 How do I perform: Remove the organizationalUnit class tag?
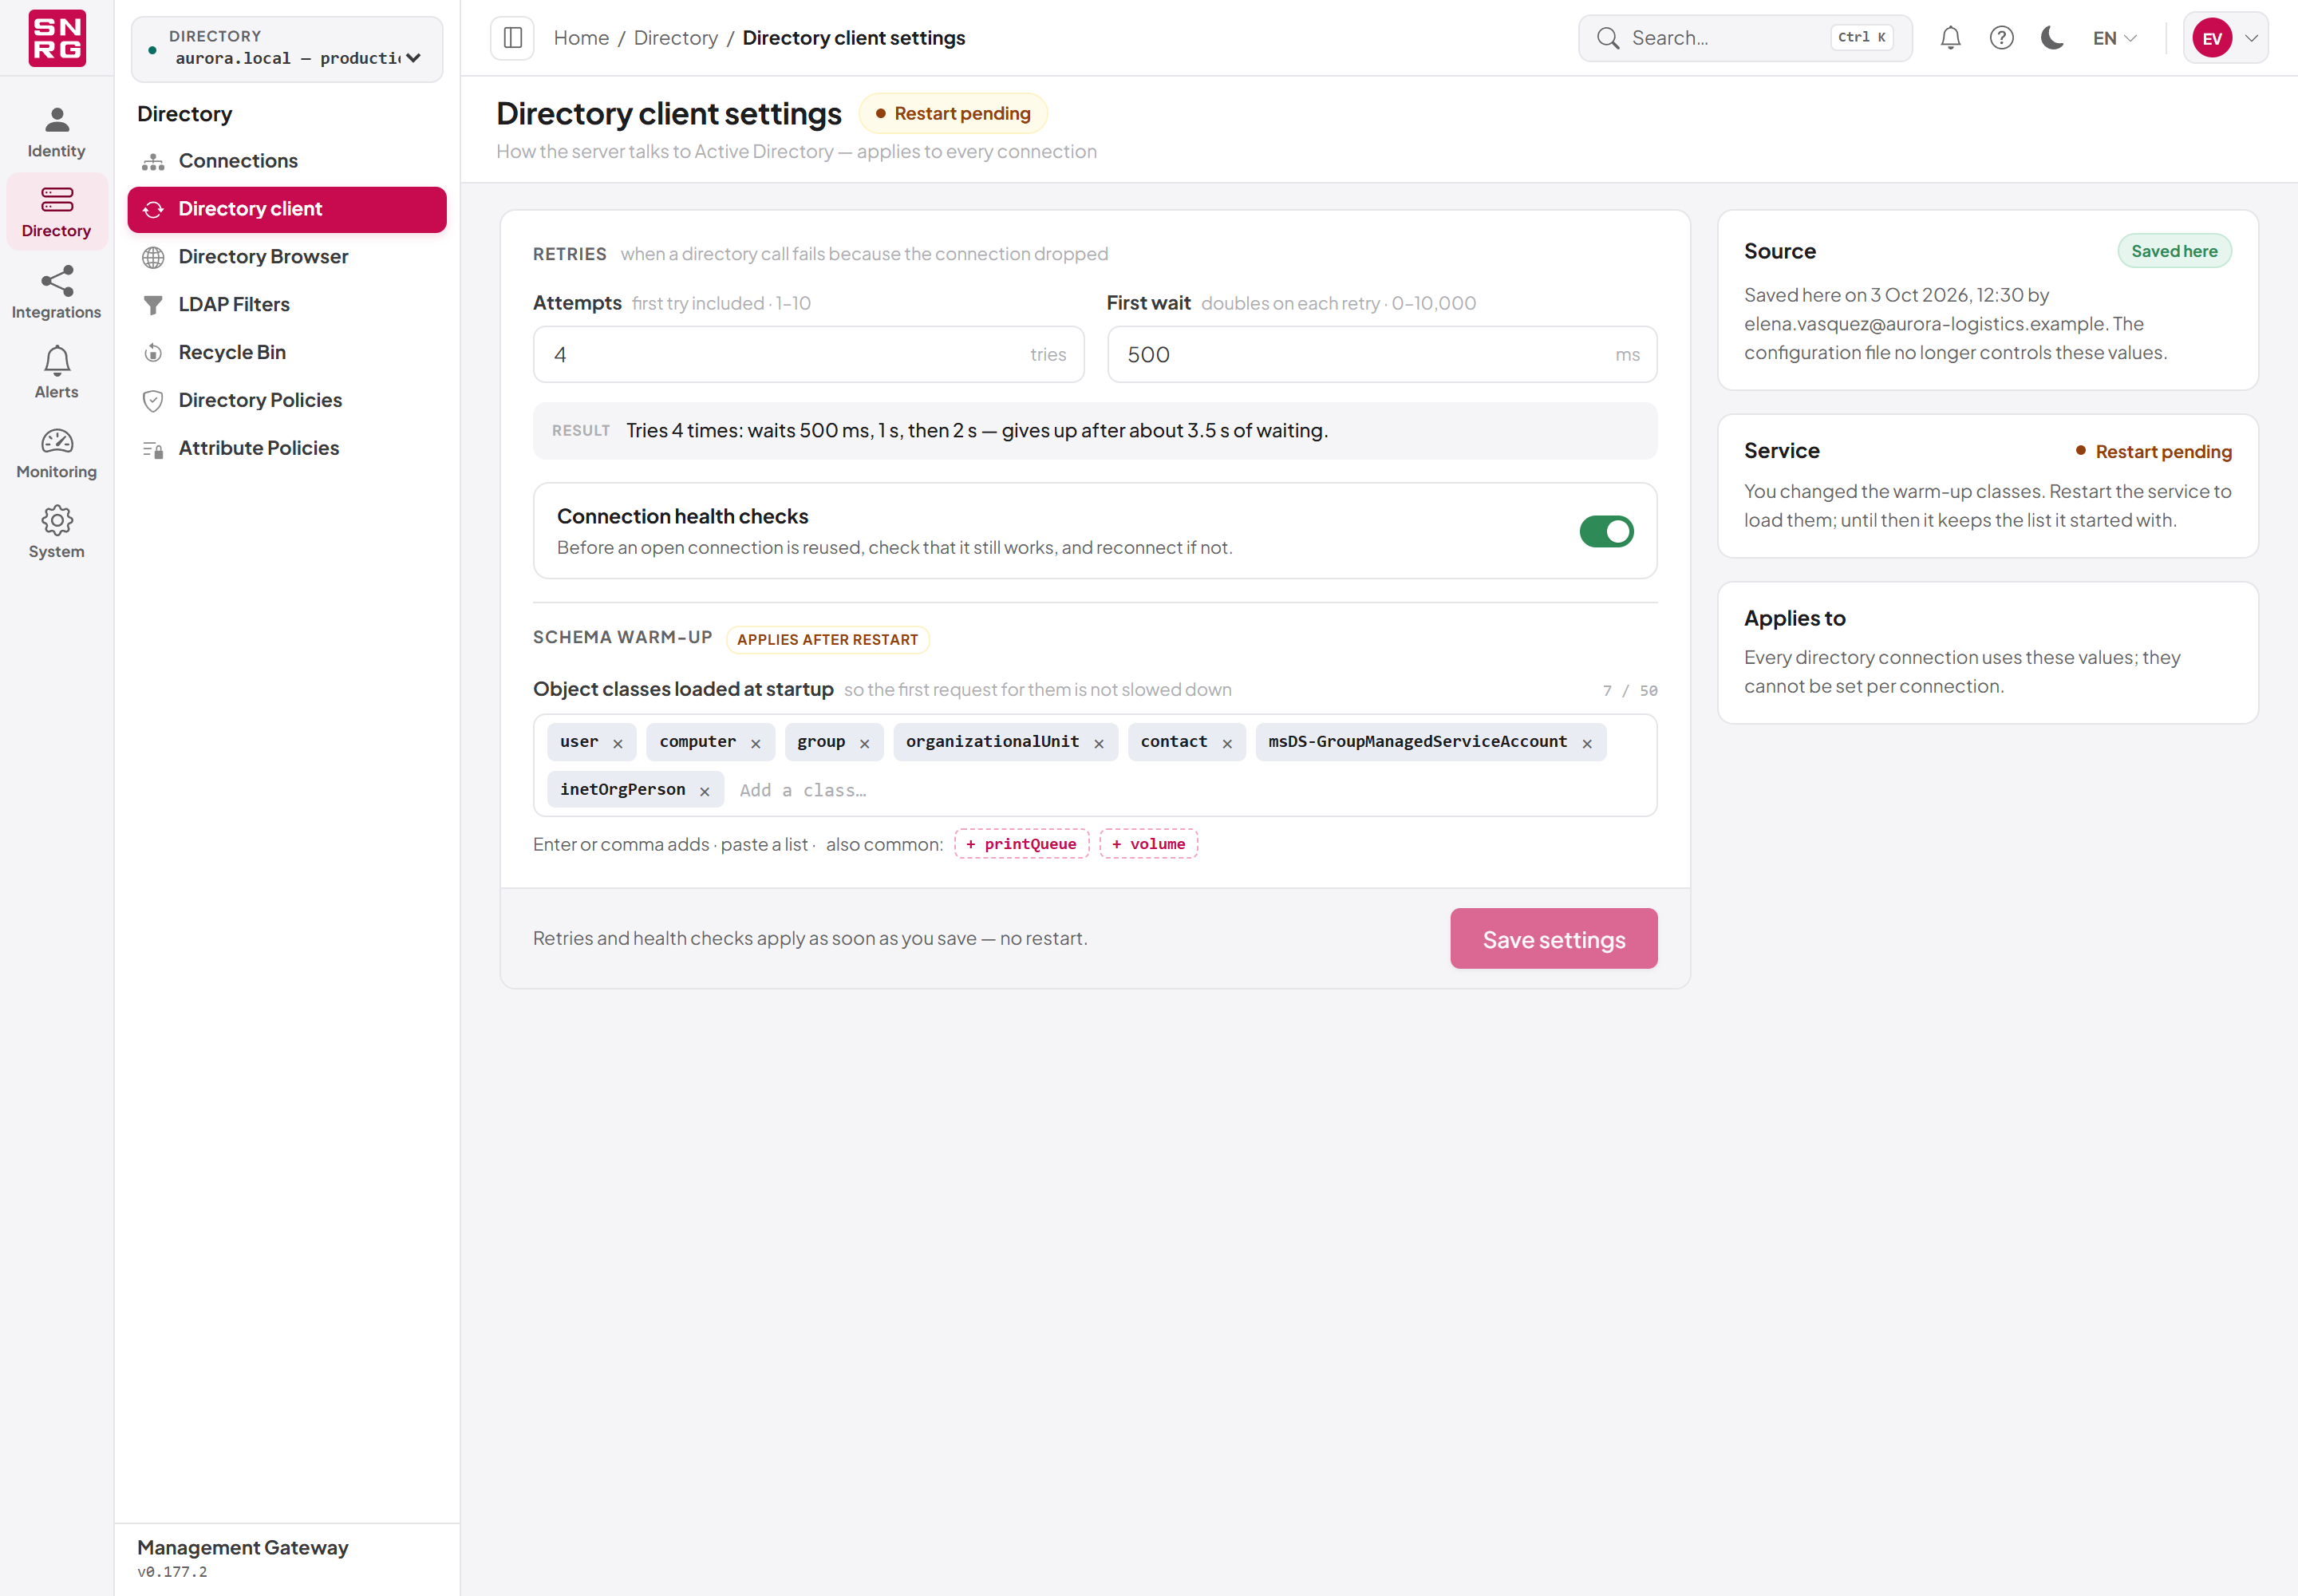(1099, 743)
